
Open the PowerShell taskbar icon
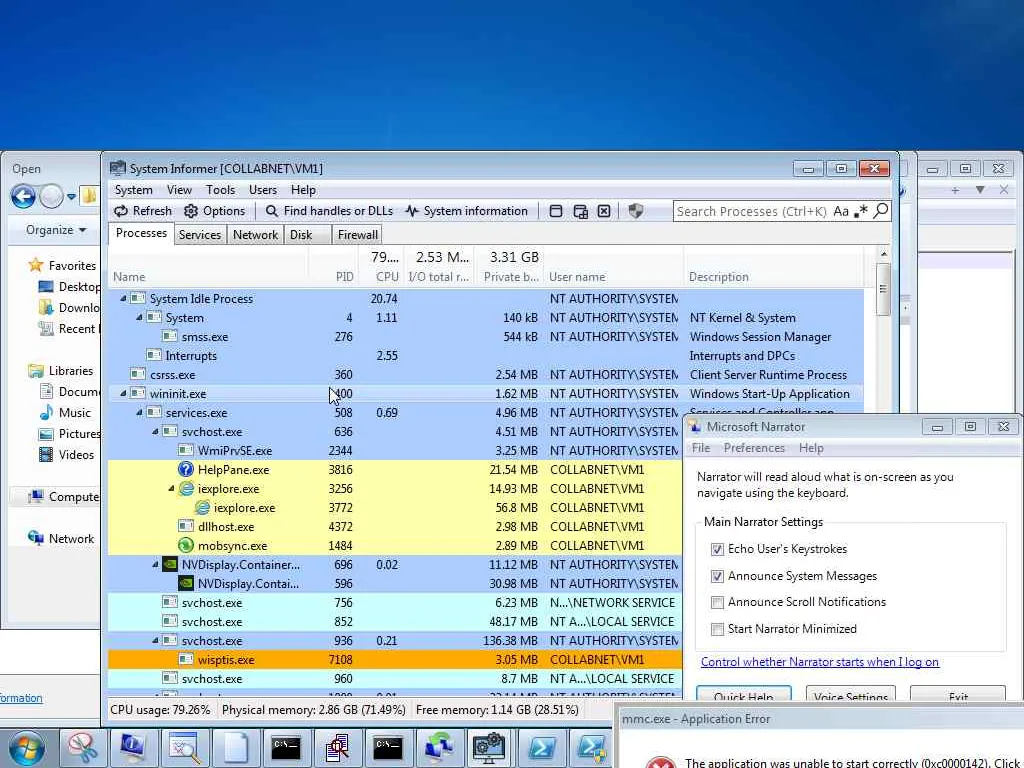tap(541, 748)
